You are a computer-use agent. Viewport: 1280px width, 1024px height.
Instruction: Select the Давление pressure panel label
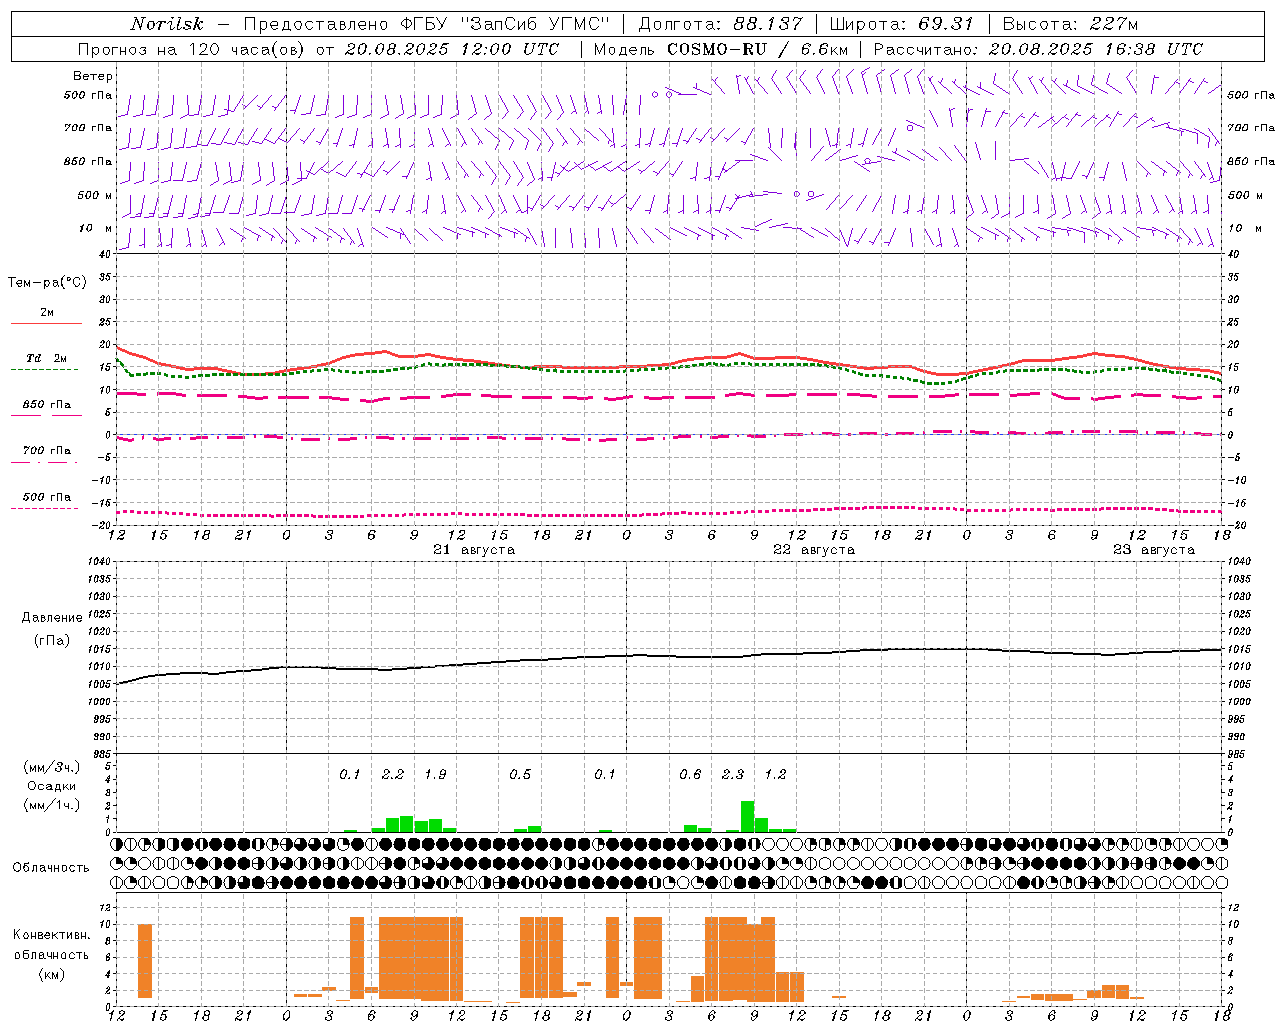[x=52, y=618]
